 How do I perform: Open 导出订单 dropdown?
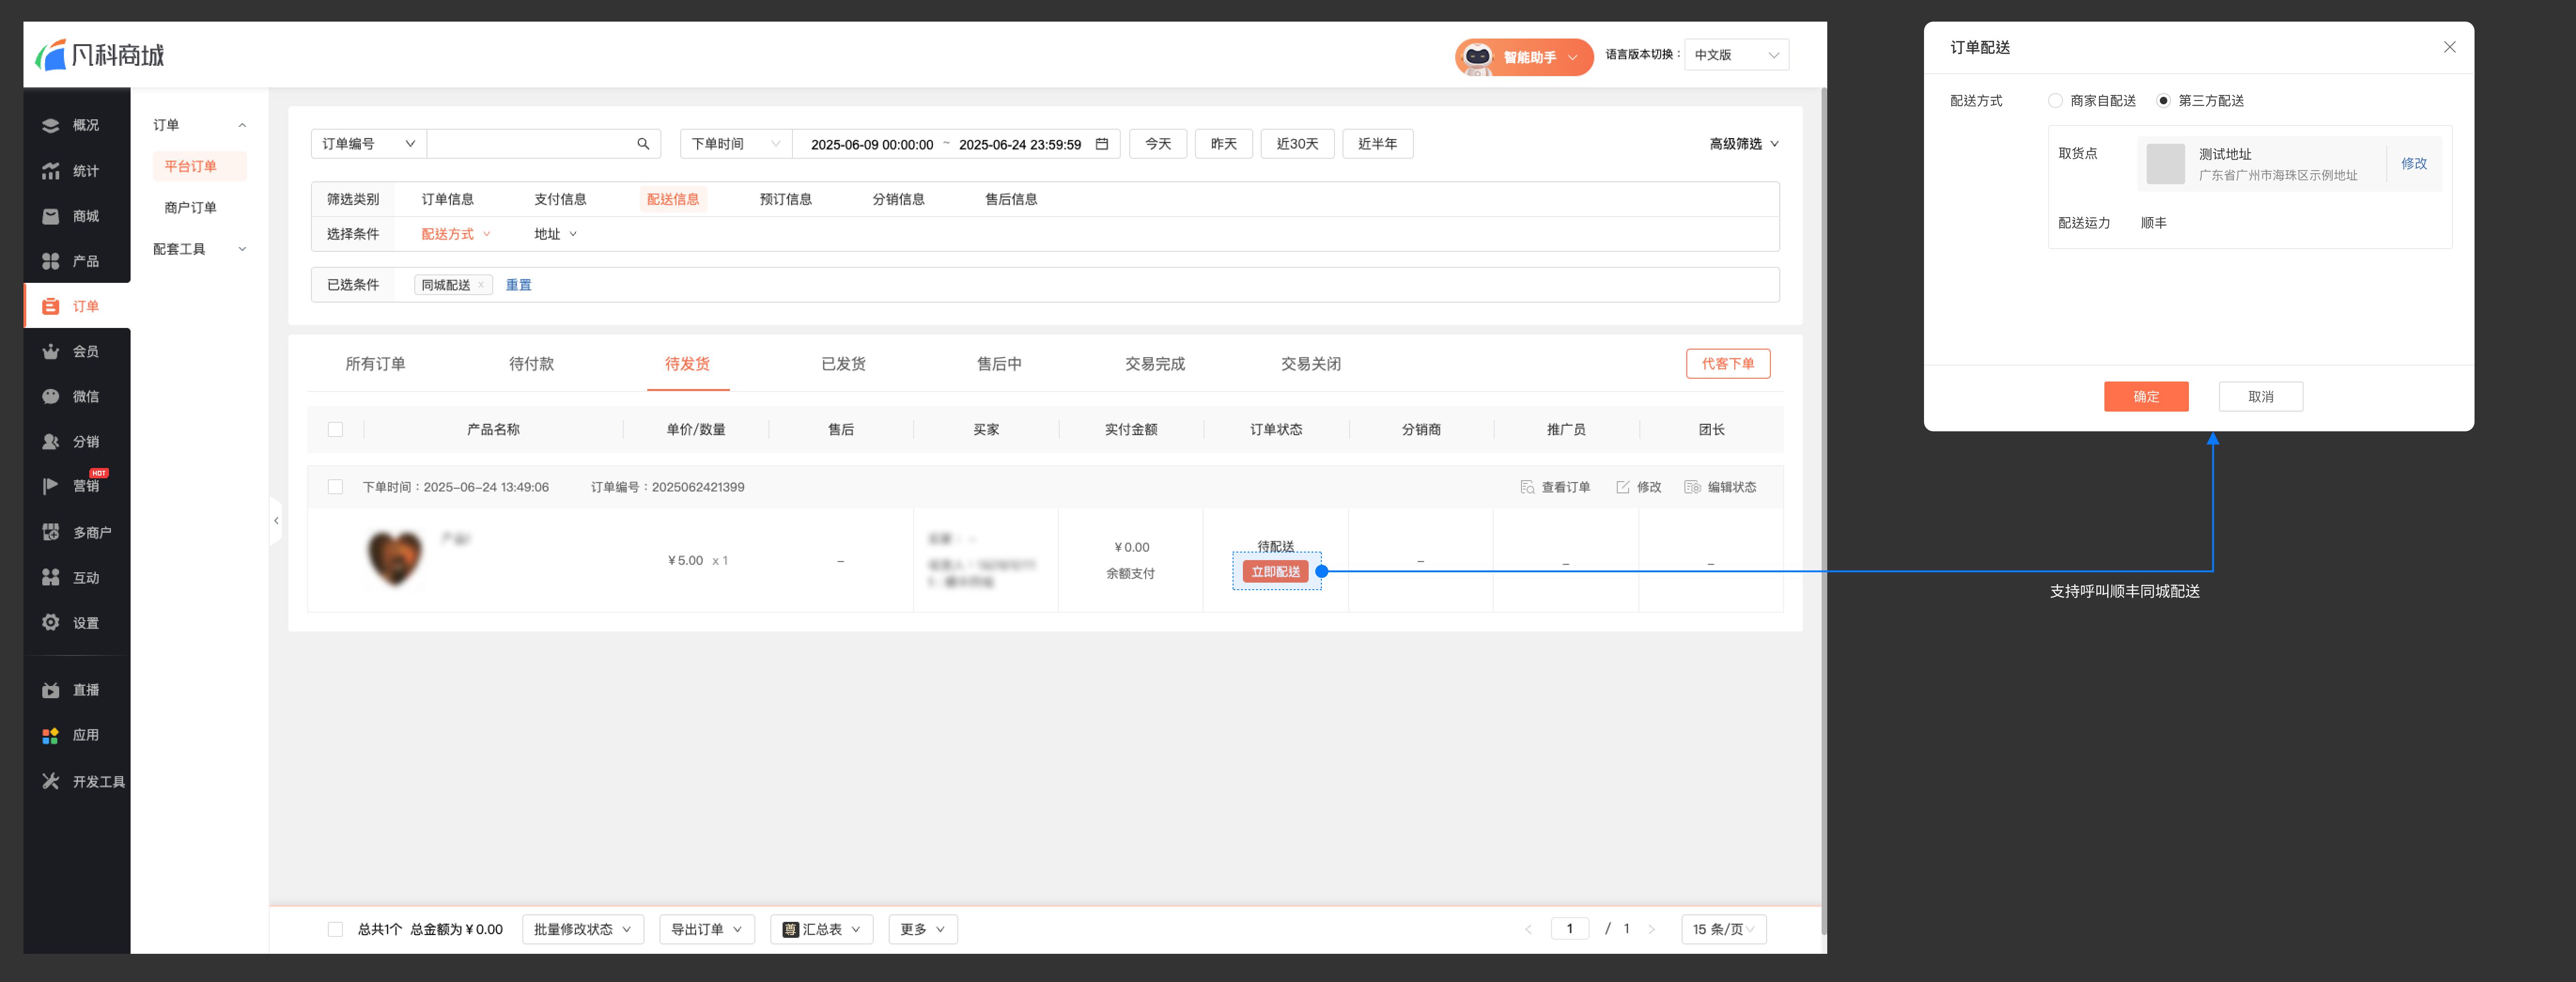pyautogui.click(x=707, y=929)
